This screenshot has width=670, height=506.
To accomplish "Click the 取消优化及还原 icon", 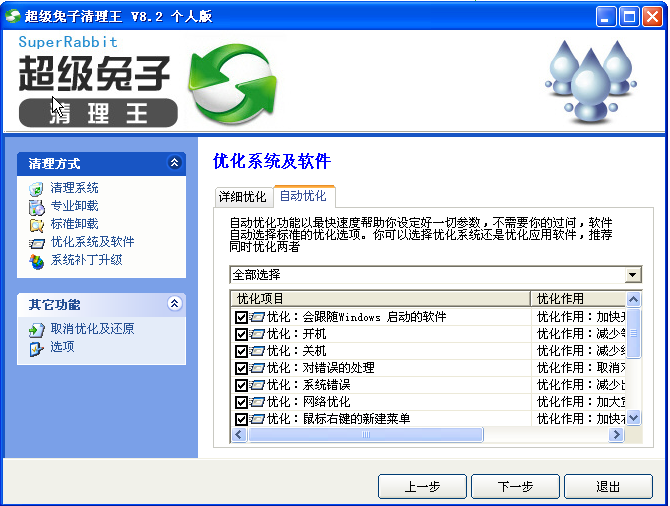I will coord(37,329).
